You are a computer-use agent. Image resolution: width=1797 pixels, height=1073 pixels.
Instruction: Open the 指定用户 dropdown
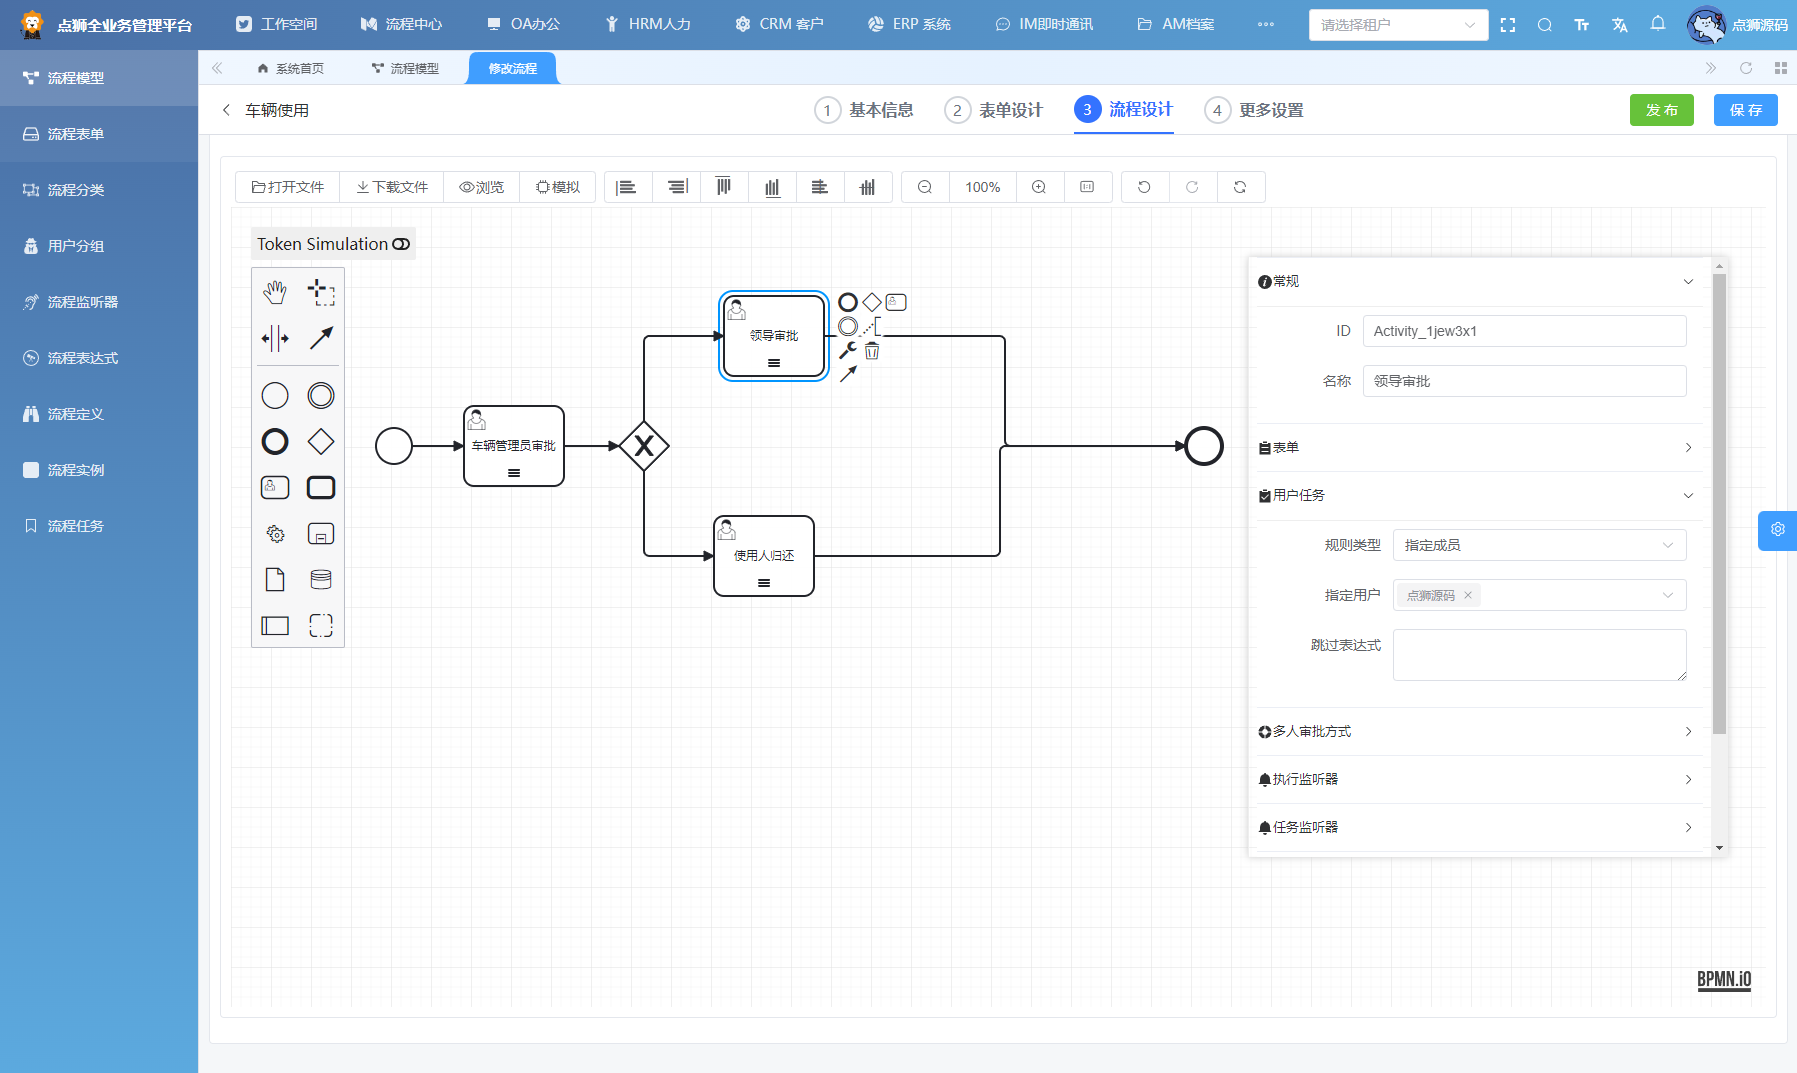[x=1539, y=595]
